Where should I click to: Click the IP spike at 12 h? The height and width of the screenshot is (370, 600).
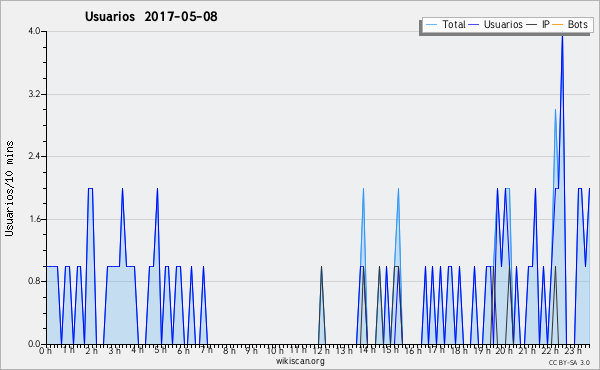(321, 268)
